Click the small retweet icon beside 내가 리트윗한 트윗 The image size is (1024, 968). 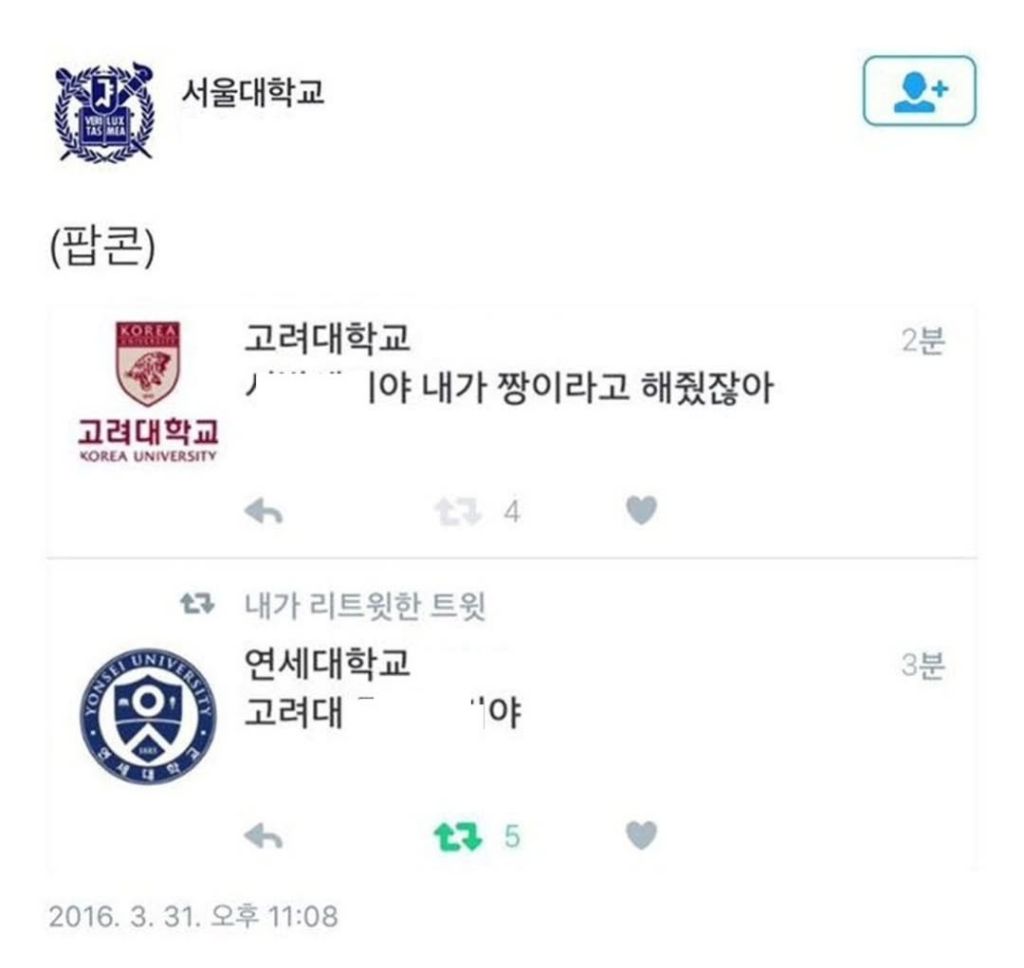pos(197,604)
